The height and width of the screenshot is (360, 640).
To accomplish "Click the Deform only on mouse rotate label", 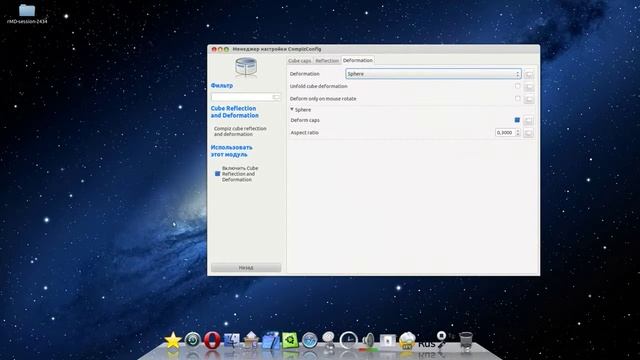I will [x=323, y=99].
